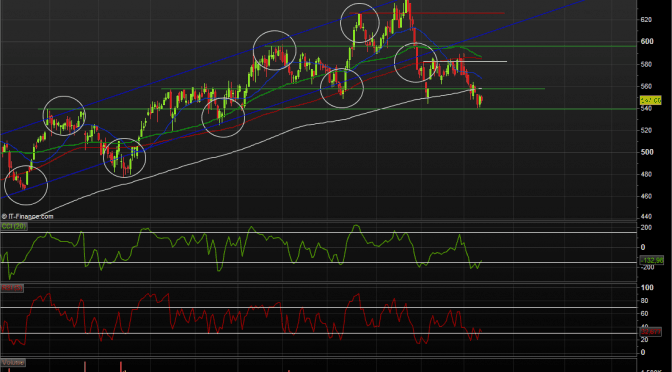Click the 560 price axis label
This screenshot has height=372, width=672.
(646, 87)
